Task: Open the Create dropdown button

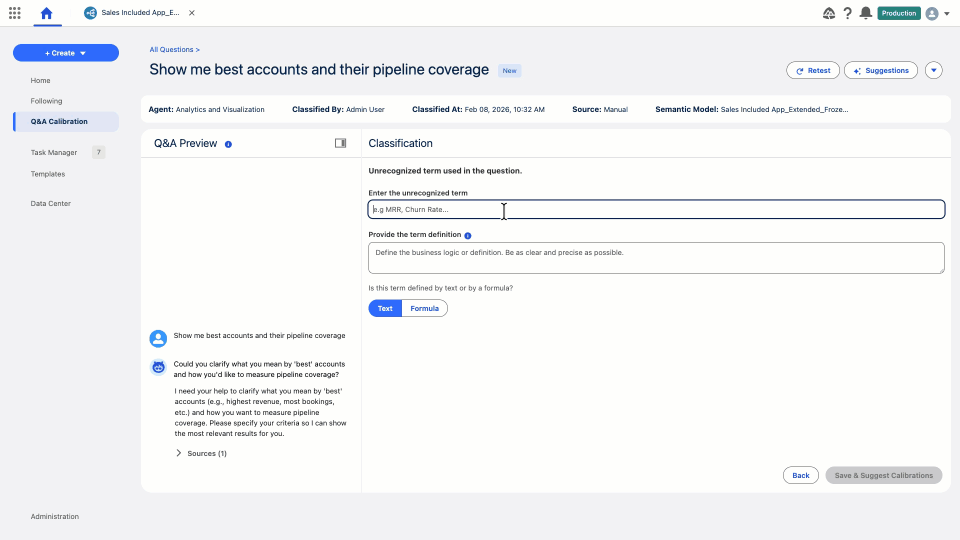Action: (x=66, y=53)
